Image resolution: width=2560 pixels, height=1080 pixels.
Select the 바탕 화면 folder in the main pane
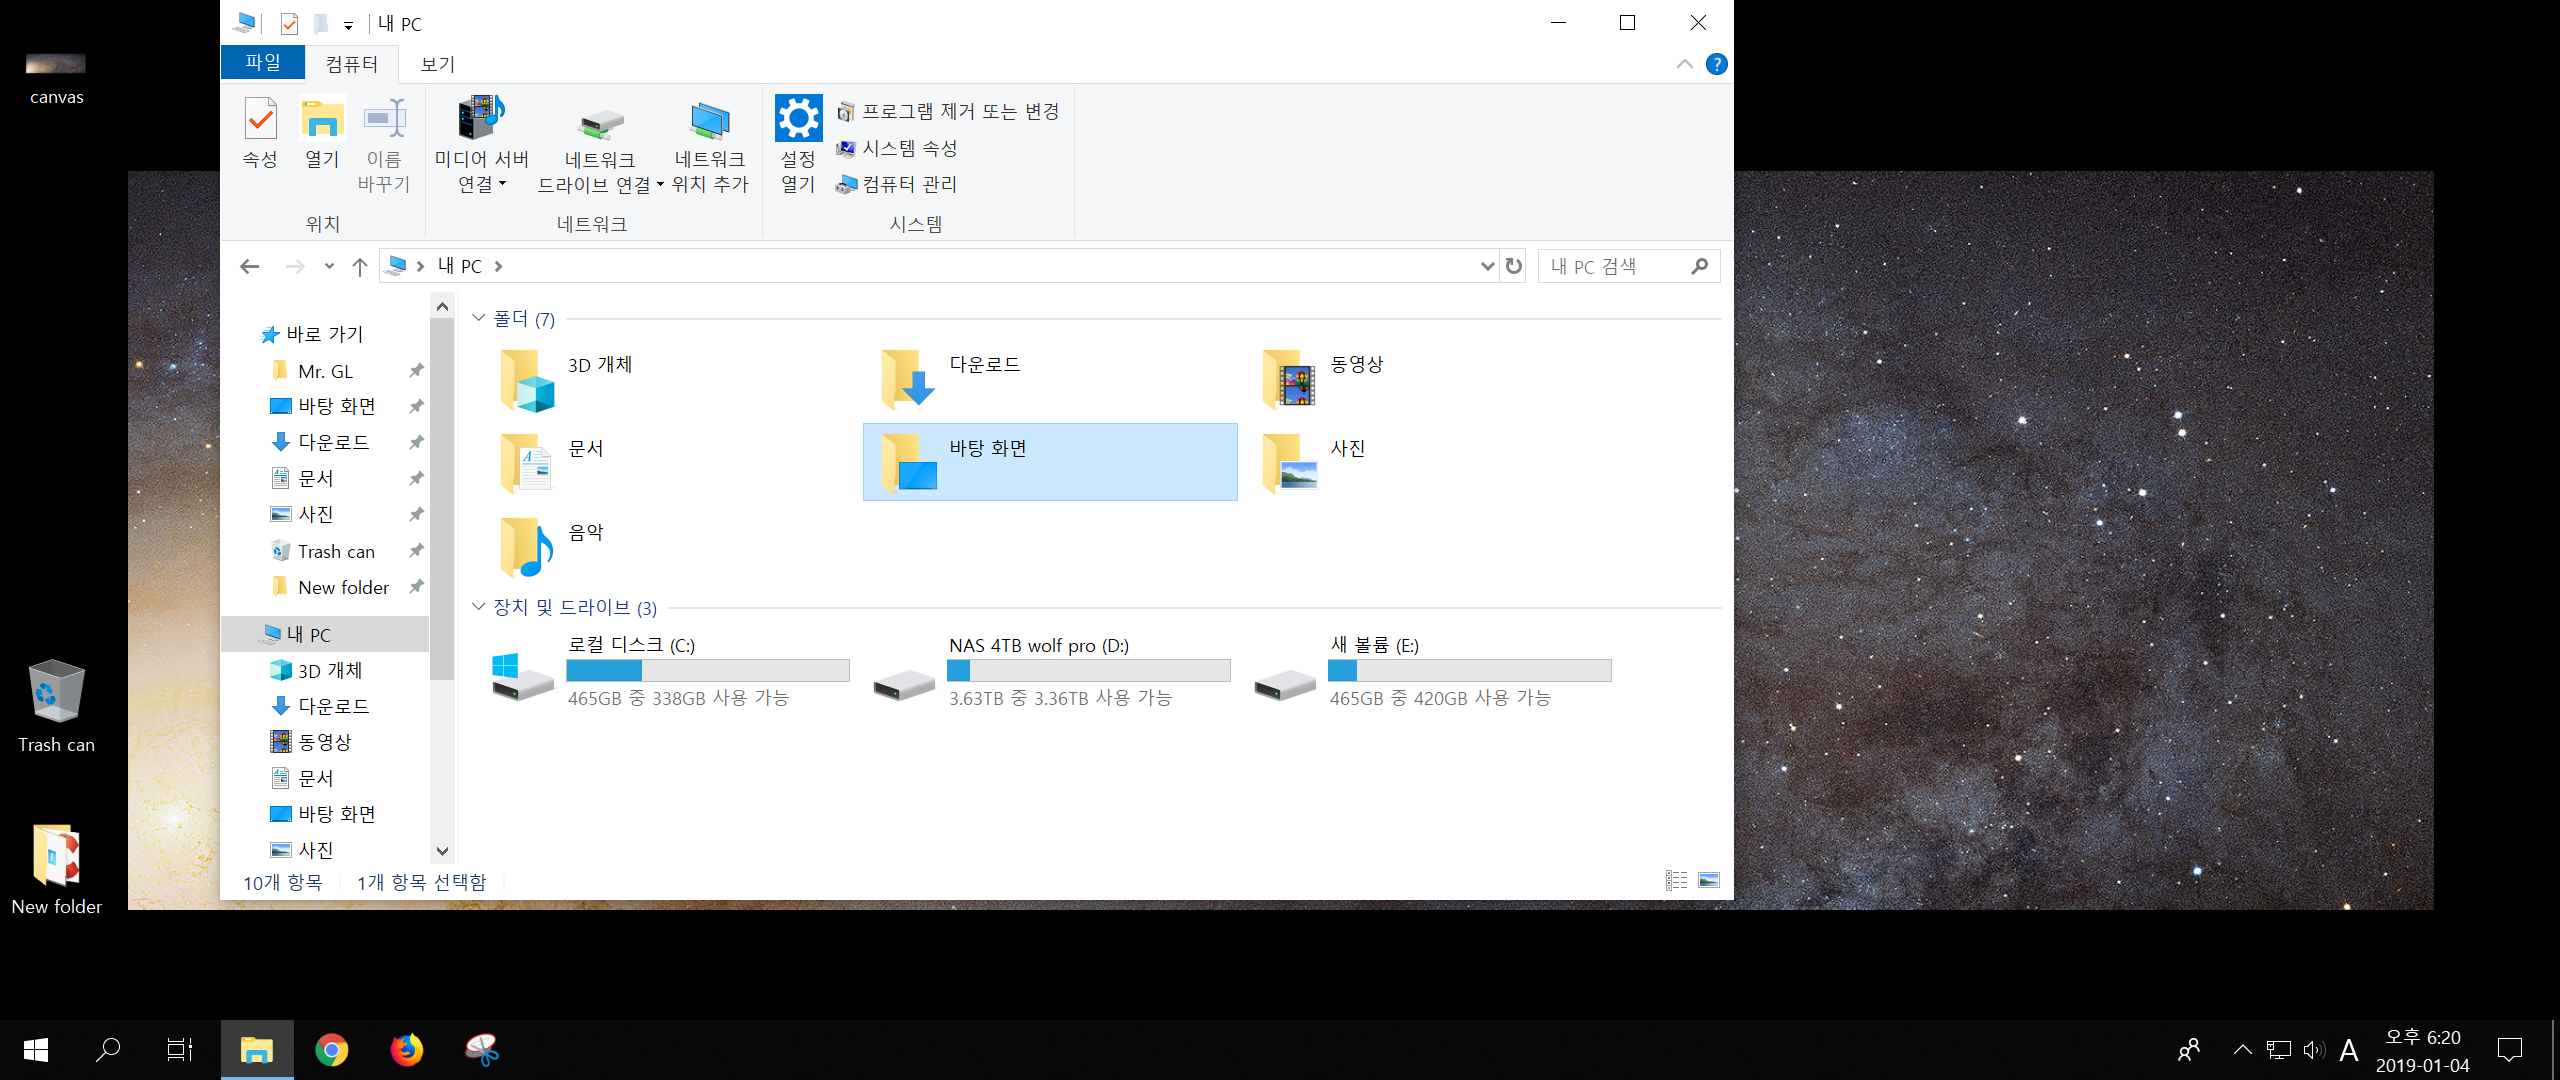1050,462
